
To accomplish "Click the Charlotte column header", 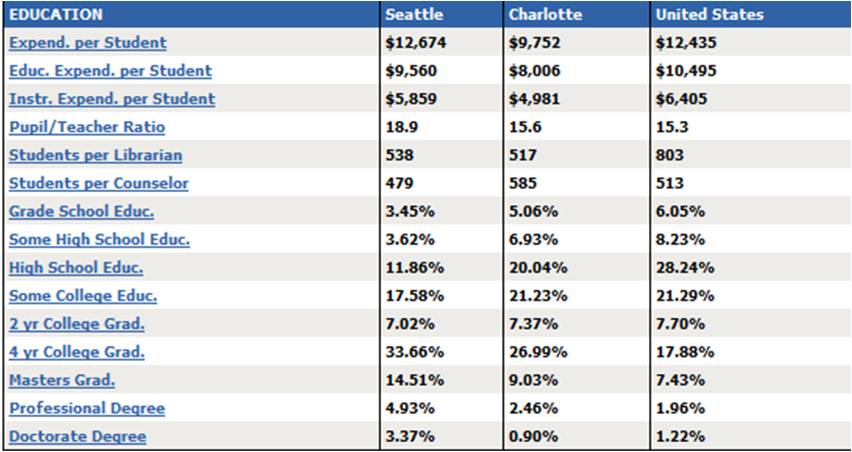I will [x=545, y=15].
